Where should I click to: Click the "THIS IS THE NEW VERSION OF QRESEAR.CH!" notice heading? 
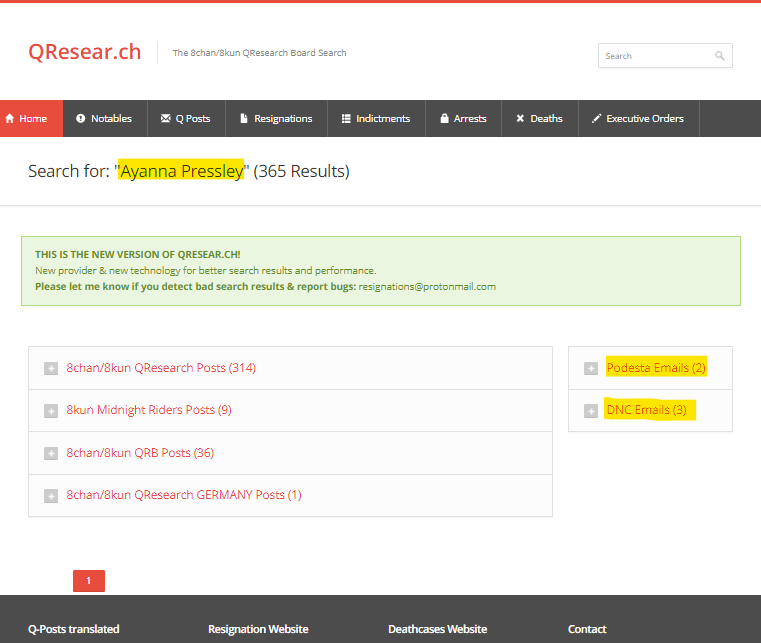(x=138, y=254)
